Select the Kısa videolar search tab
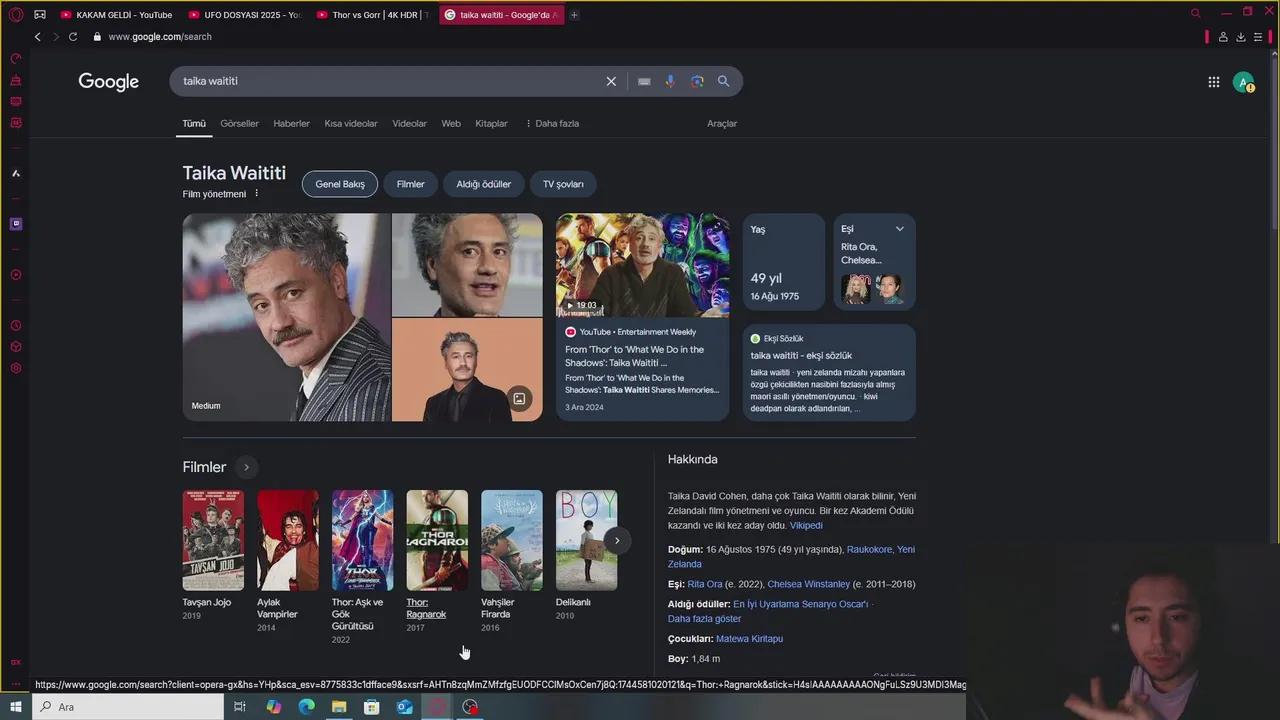The height and width of the screenshot is (720, 1280). 351,124
